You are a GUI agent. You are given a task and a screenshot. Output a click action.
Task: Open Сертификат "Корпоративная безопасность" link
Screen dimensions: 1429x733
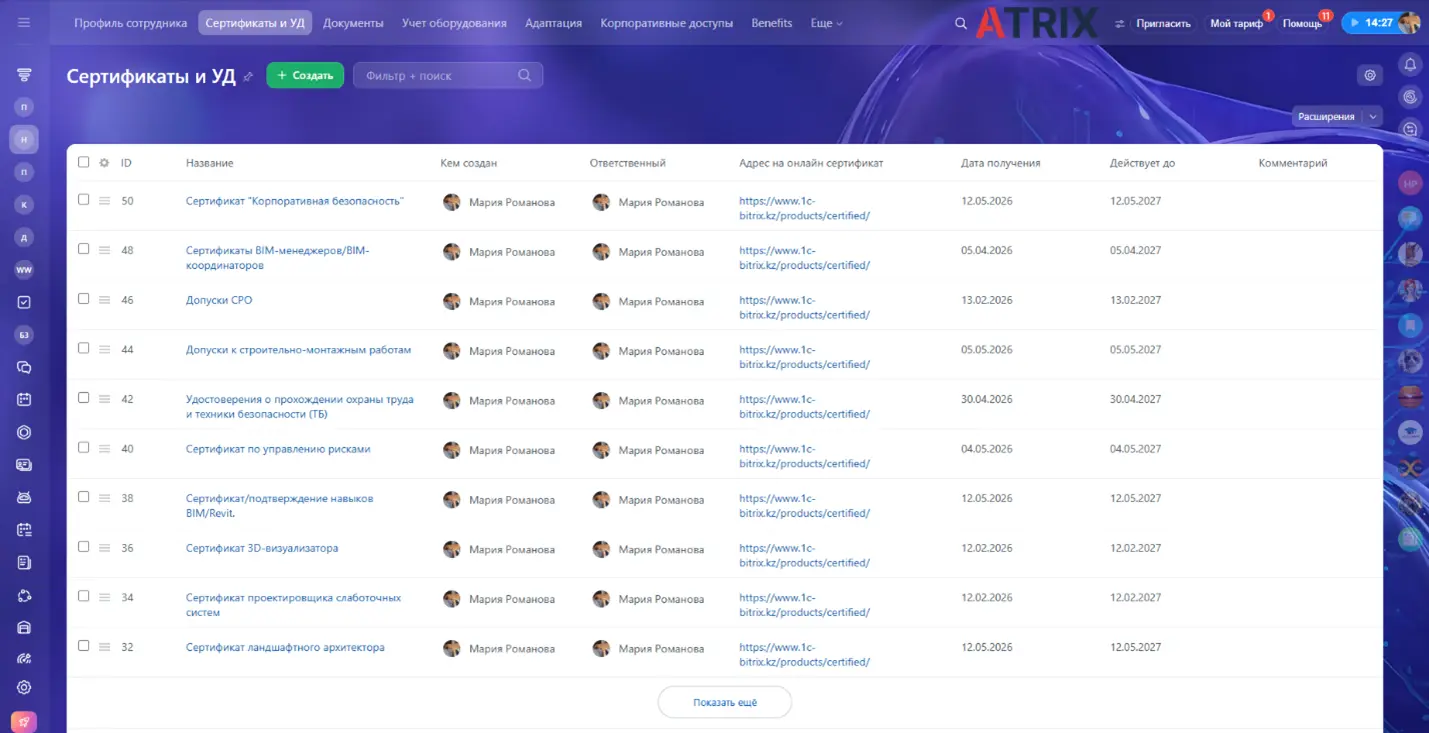(295, 201)
